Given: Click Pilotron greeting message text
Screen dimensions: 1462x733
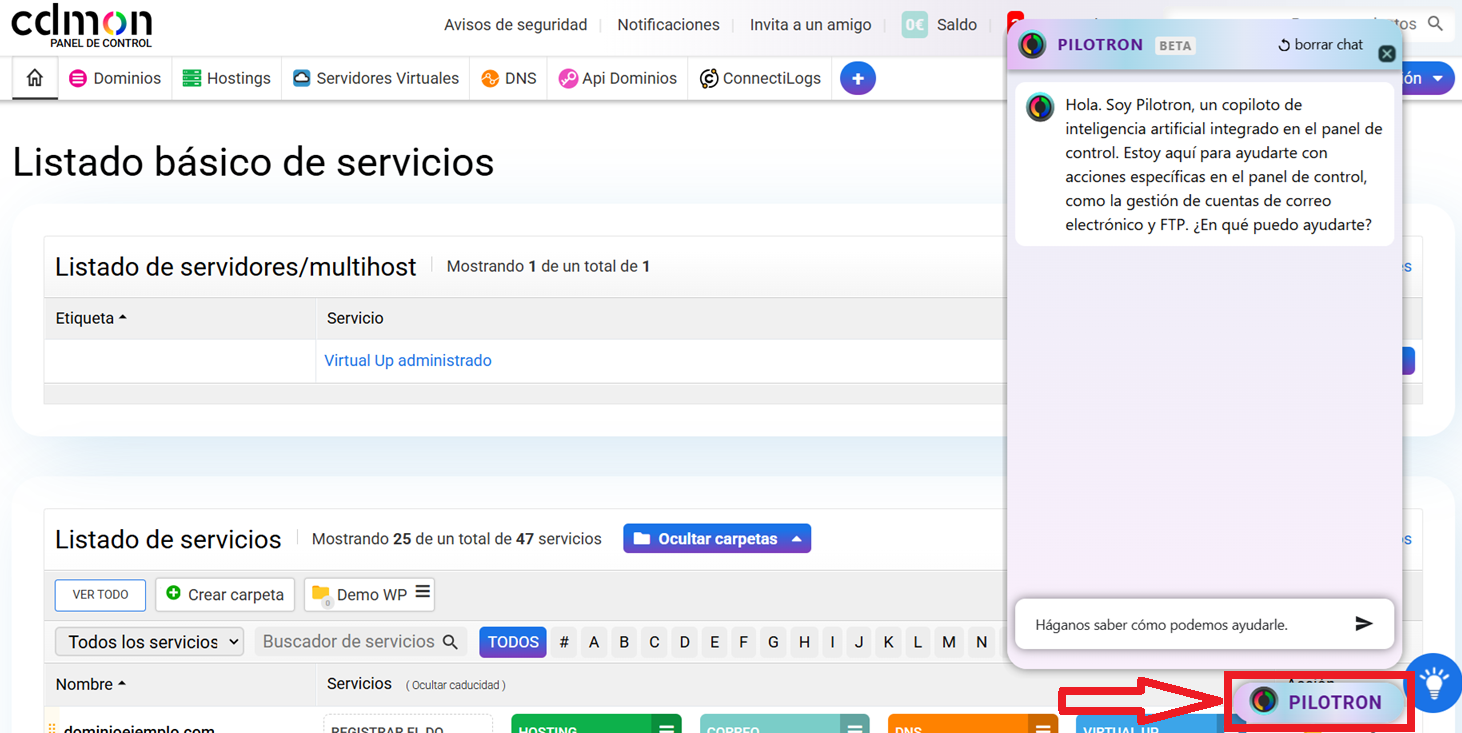Looking at the screenshot, I should pos(1224,165).
